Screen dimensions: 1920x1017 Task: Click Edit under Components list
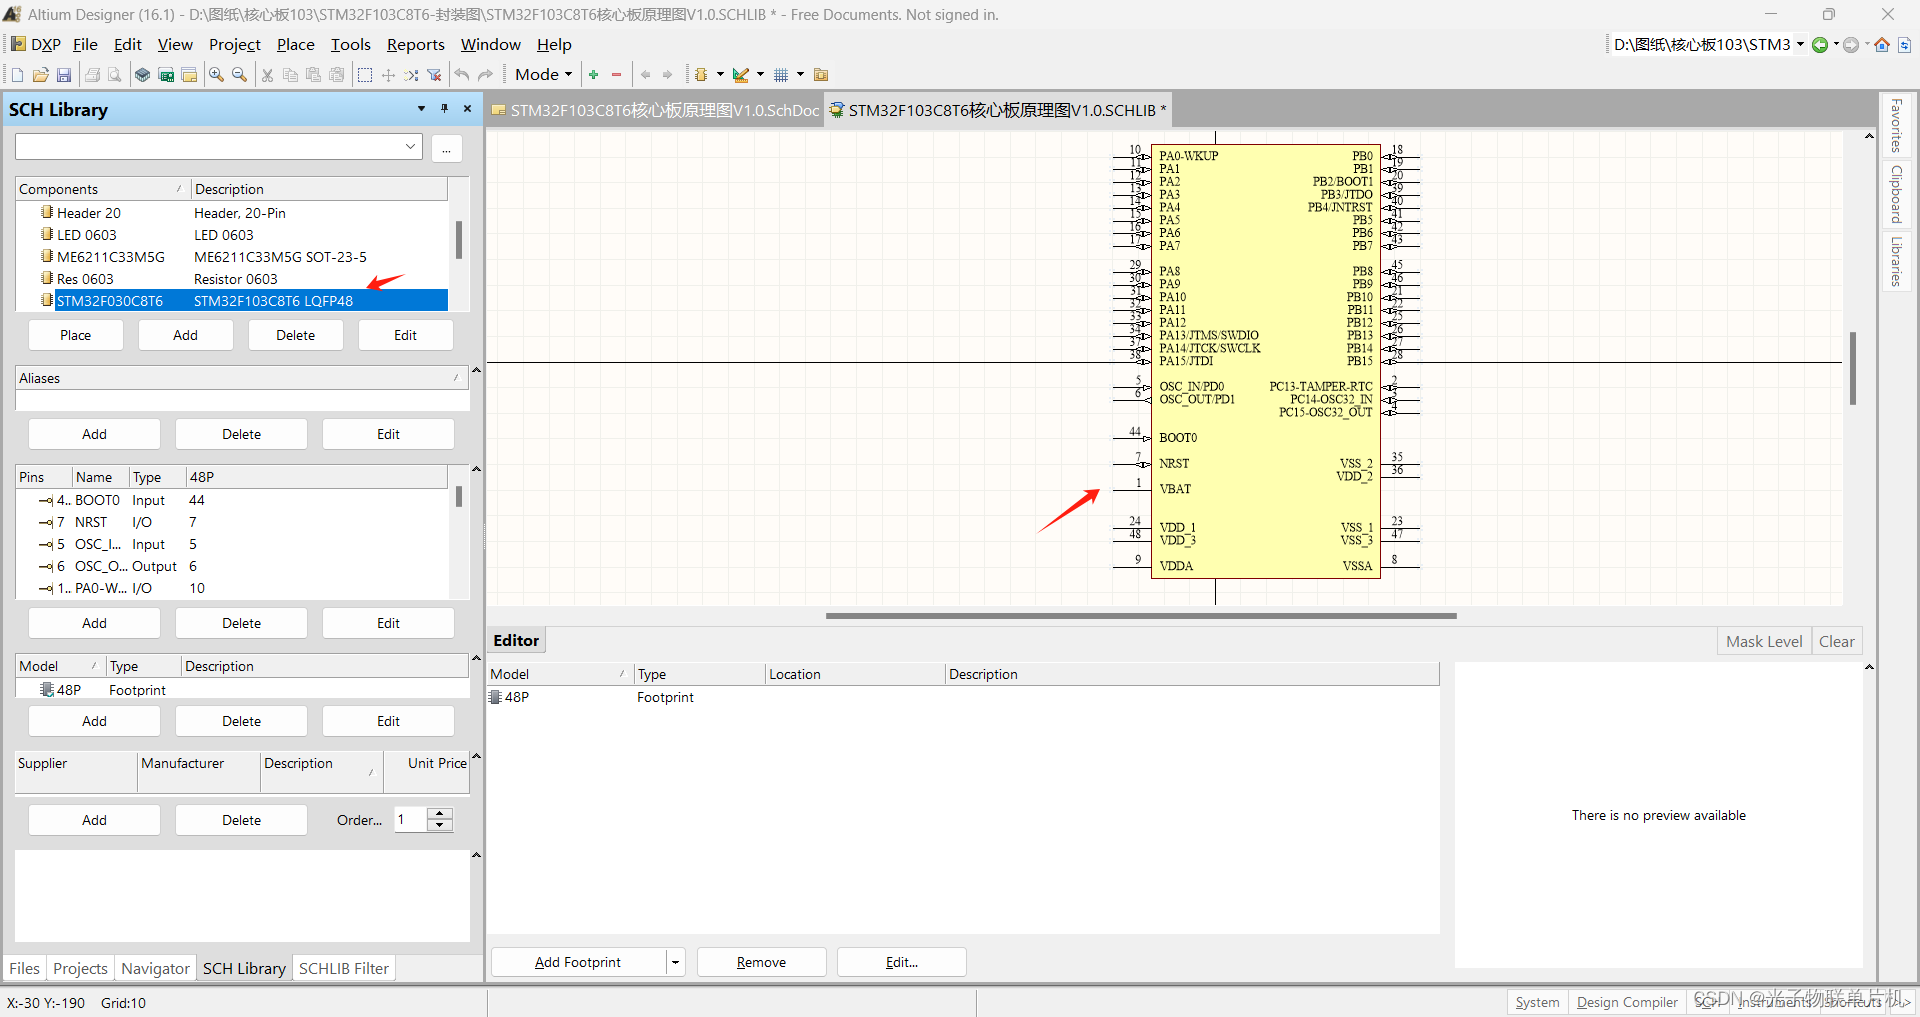405,335
